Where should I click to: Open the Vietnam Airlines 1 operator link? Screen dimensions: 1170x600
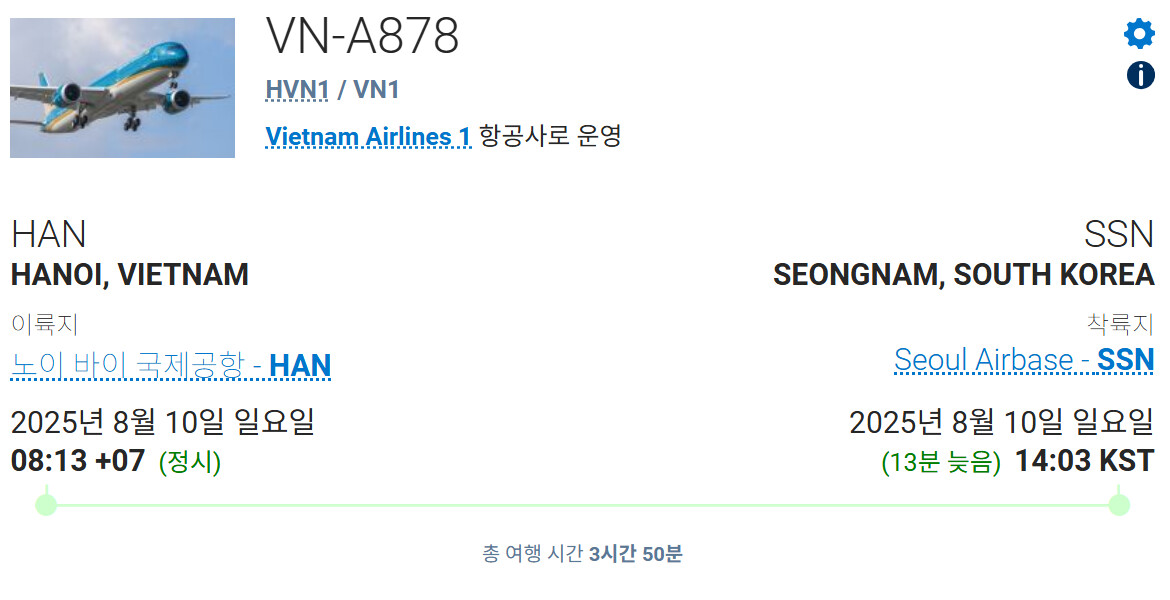click(367, 136)
